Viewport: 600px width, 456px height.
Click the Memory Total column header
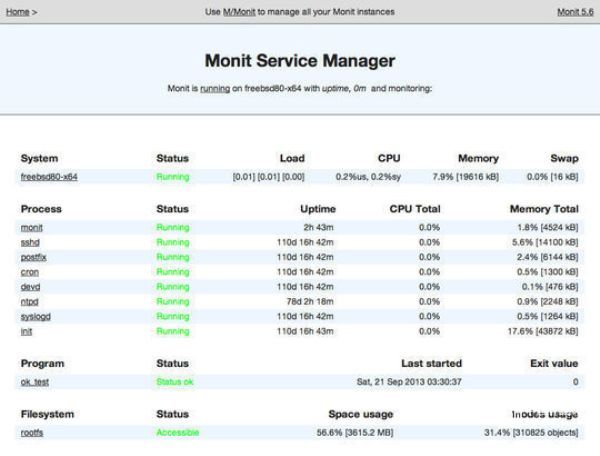tap(544, 209)
